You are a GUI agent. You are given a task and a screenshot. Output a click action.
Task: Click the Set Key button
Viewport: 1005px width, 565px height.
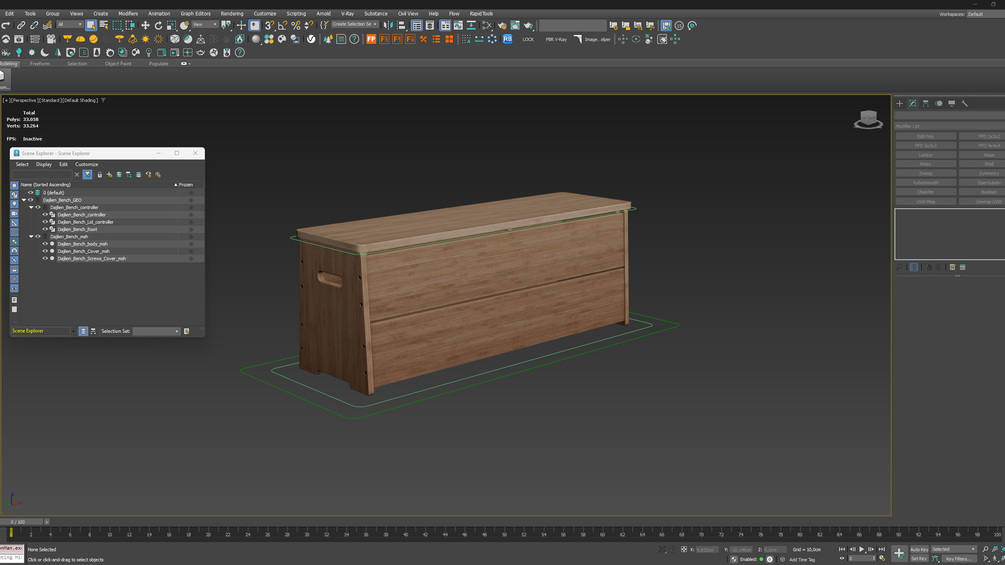(x=918, y=559)
